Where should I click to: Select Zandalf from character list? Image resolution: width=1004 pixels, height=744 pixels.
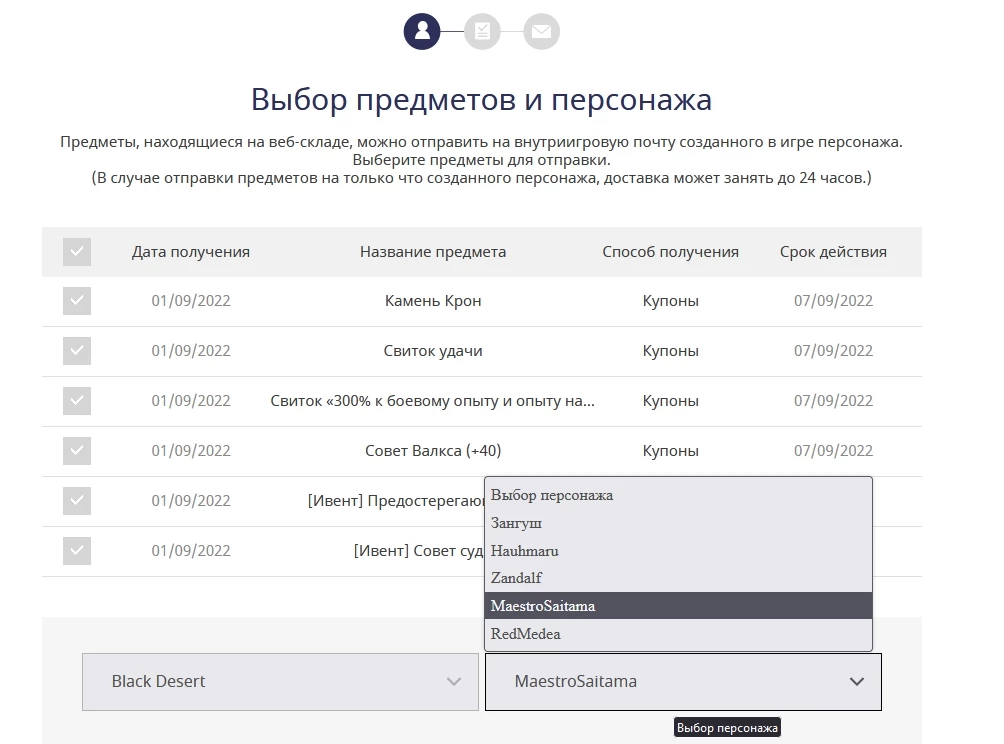[x=679, y=578]
